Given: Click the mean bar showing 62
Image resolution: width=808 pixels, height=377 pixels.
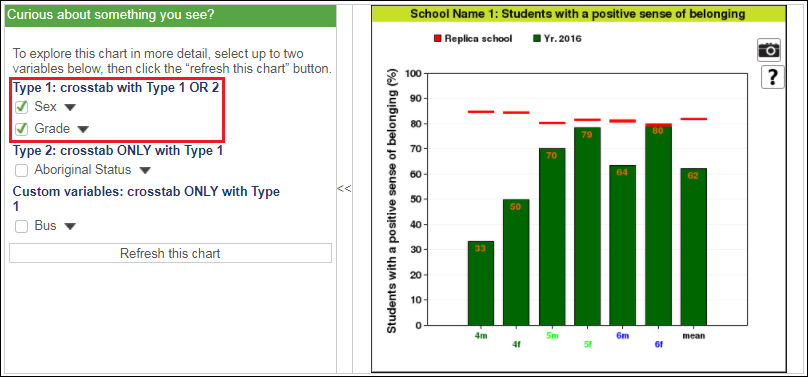Looking at the screenshot, I should [x=693, y=247].
